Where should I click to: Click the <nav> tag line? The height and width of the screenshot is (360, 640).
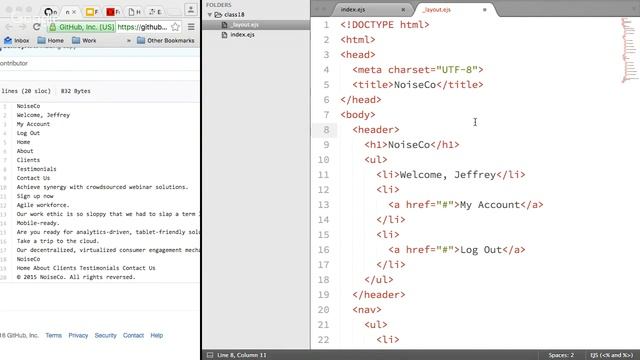[367, 310]
